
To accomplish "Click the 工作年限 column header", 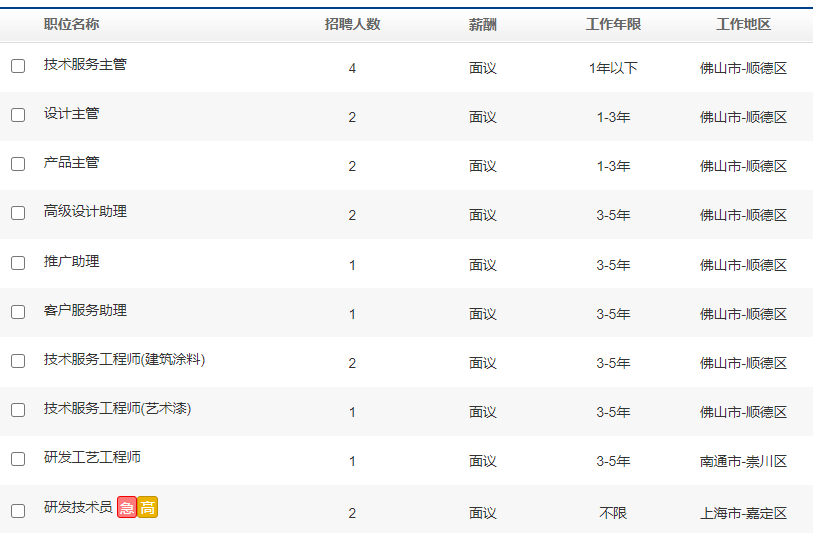I will pos(613,24).
